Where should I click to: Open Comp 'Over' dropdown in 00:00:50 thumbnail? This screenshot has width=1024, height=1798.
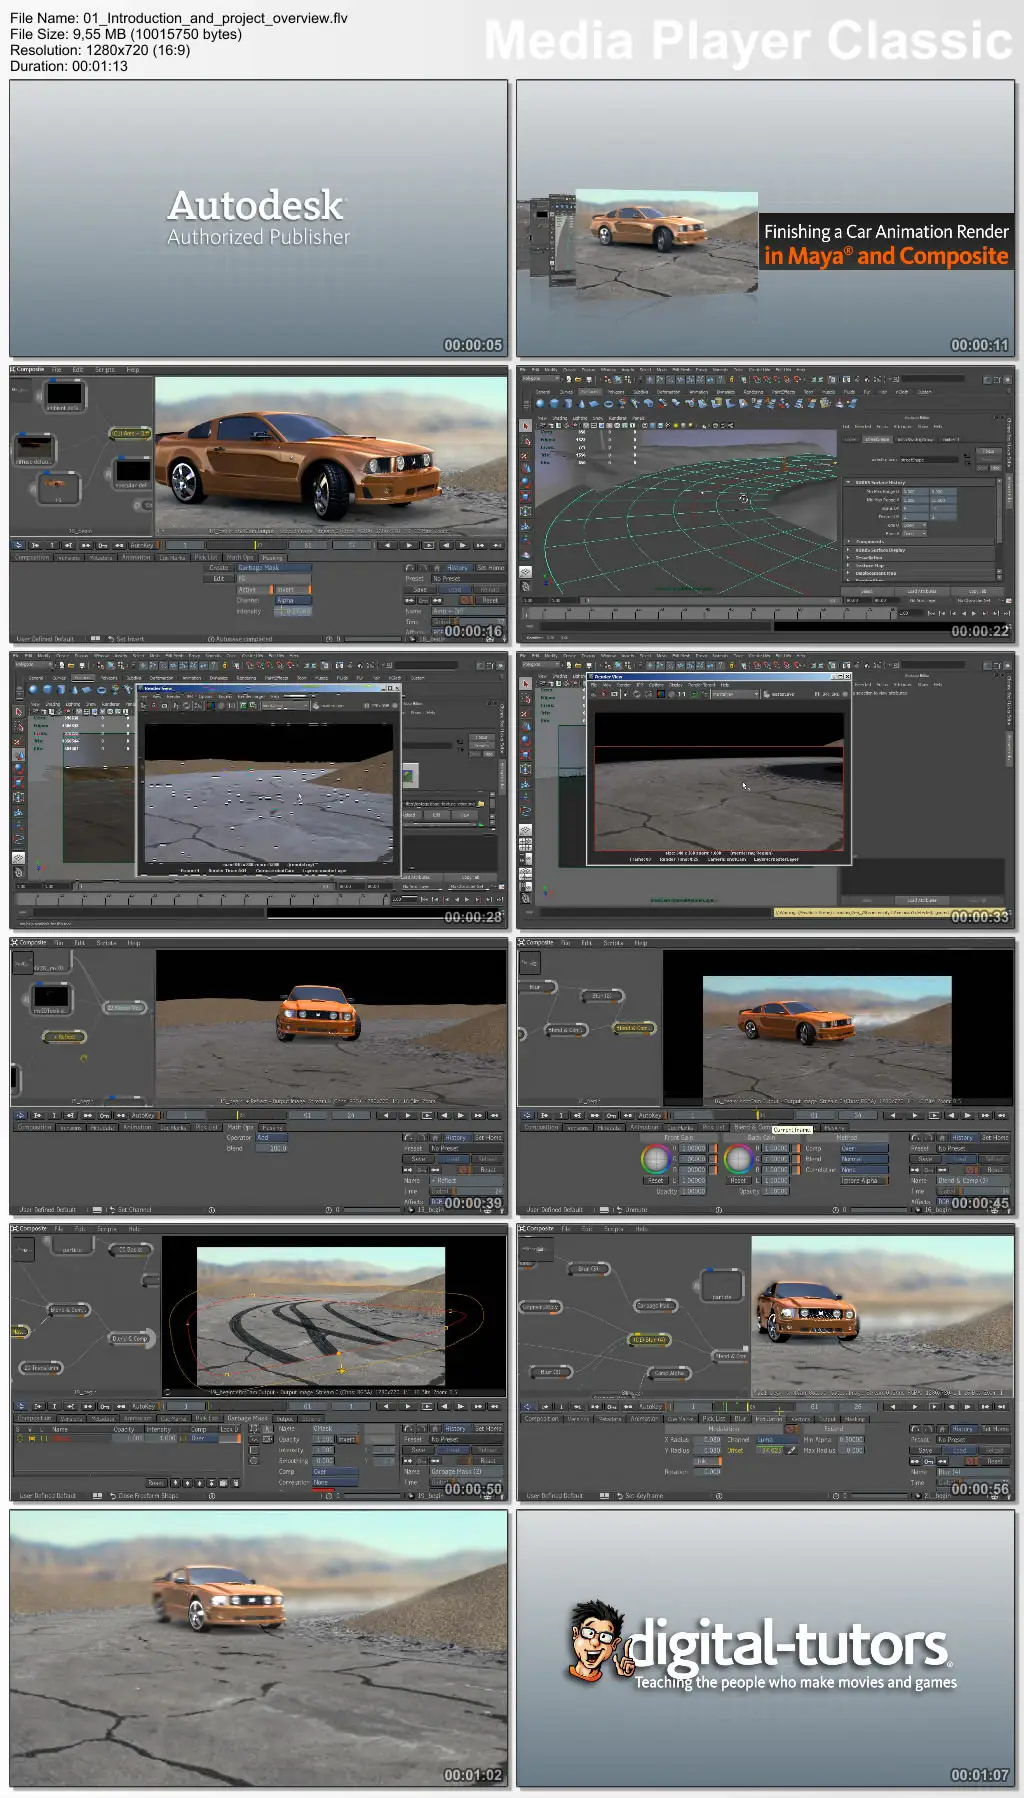[334, 1471]
